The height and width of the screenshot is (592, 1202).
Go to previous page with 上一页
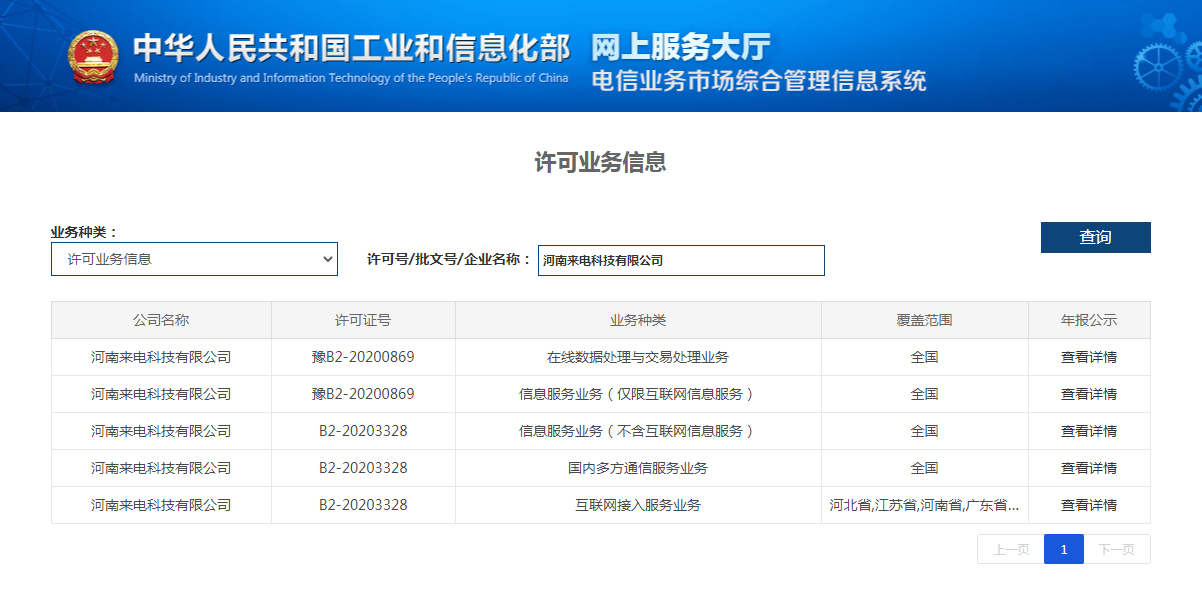(1011, 549)
